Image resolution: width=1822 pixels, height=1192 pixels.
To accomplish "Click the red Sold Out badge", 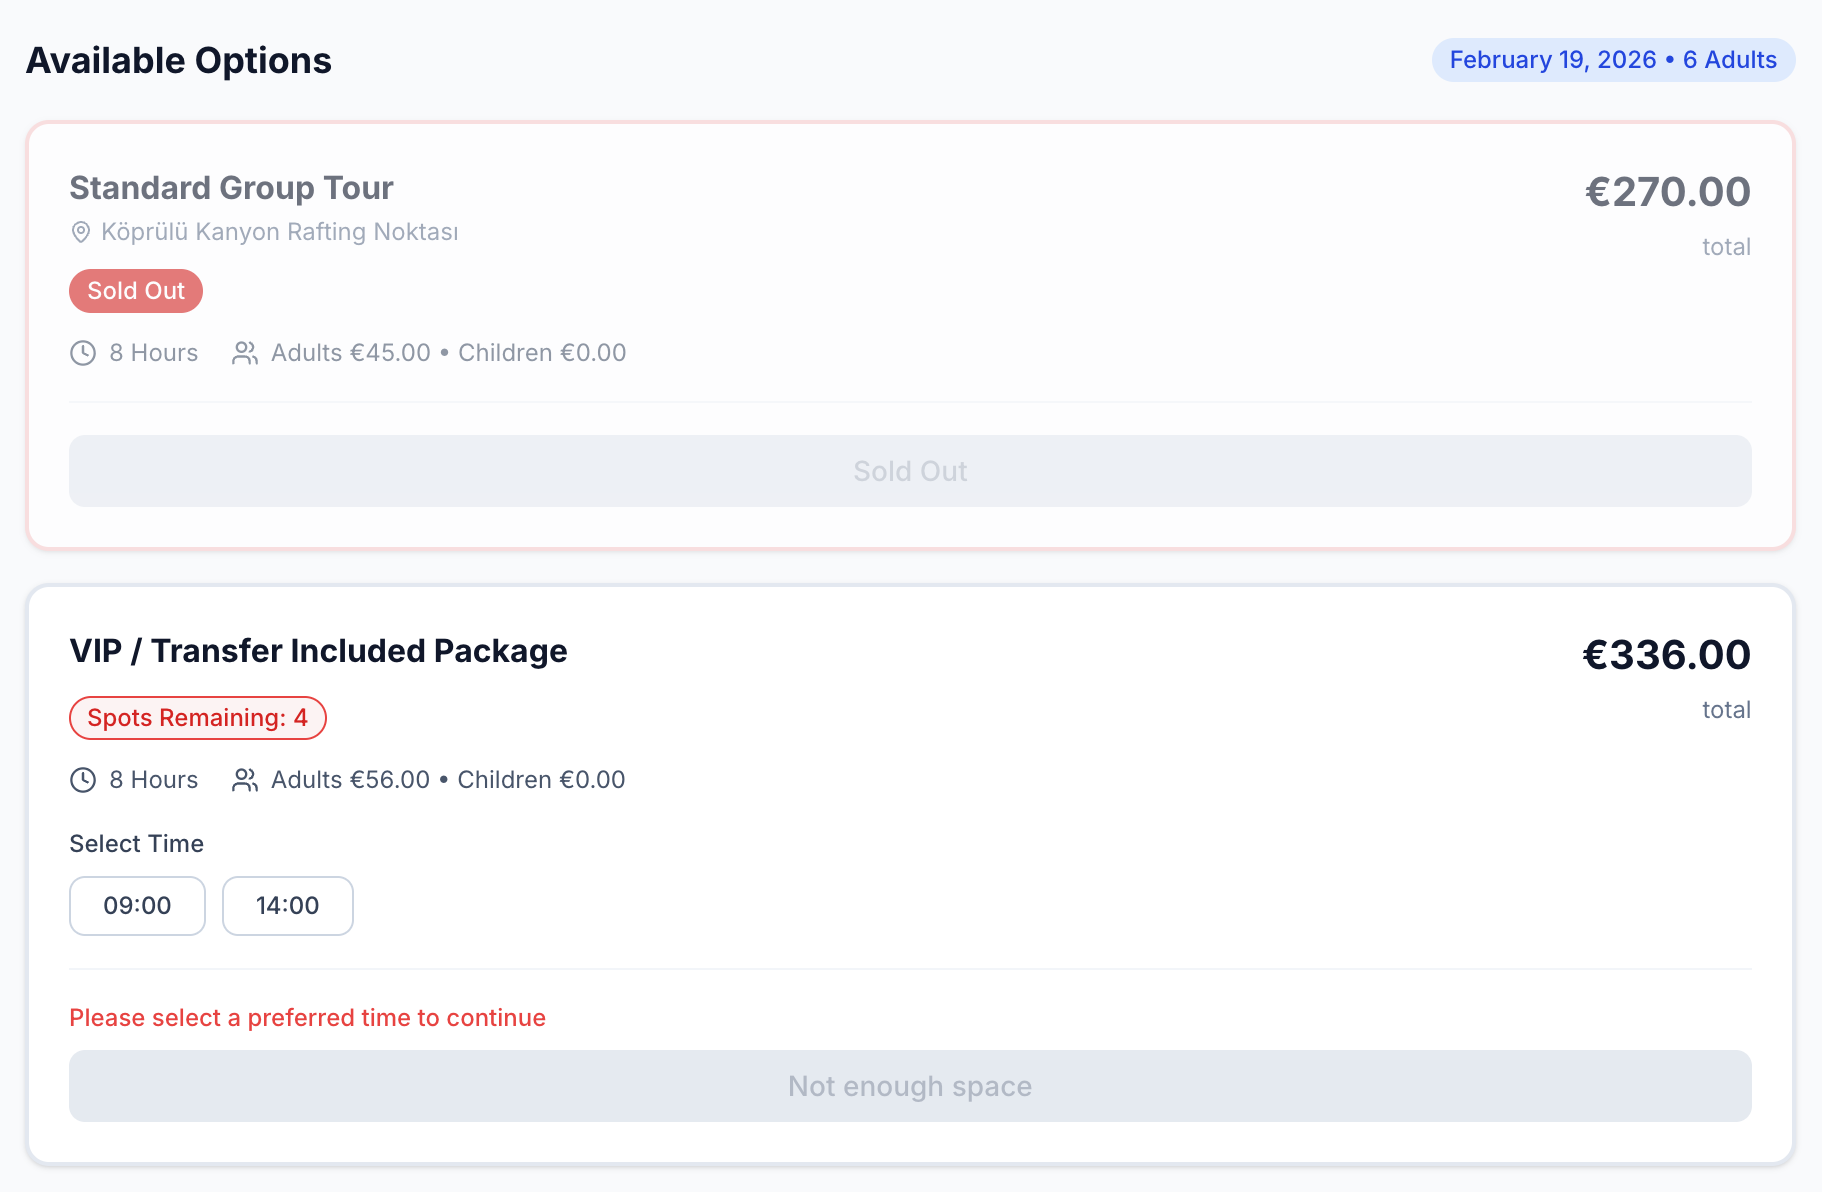I will (x=136, y=291).
